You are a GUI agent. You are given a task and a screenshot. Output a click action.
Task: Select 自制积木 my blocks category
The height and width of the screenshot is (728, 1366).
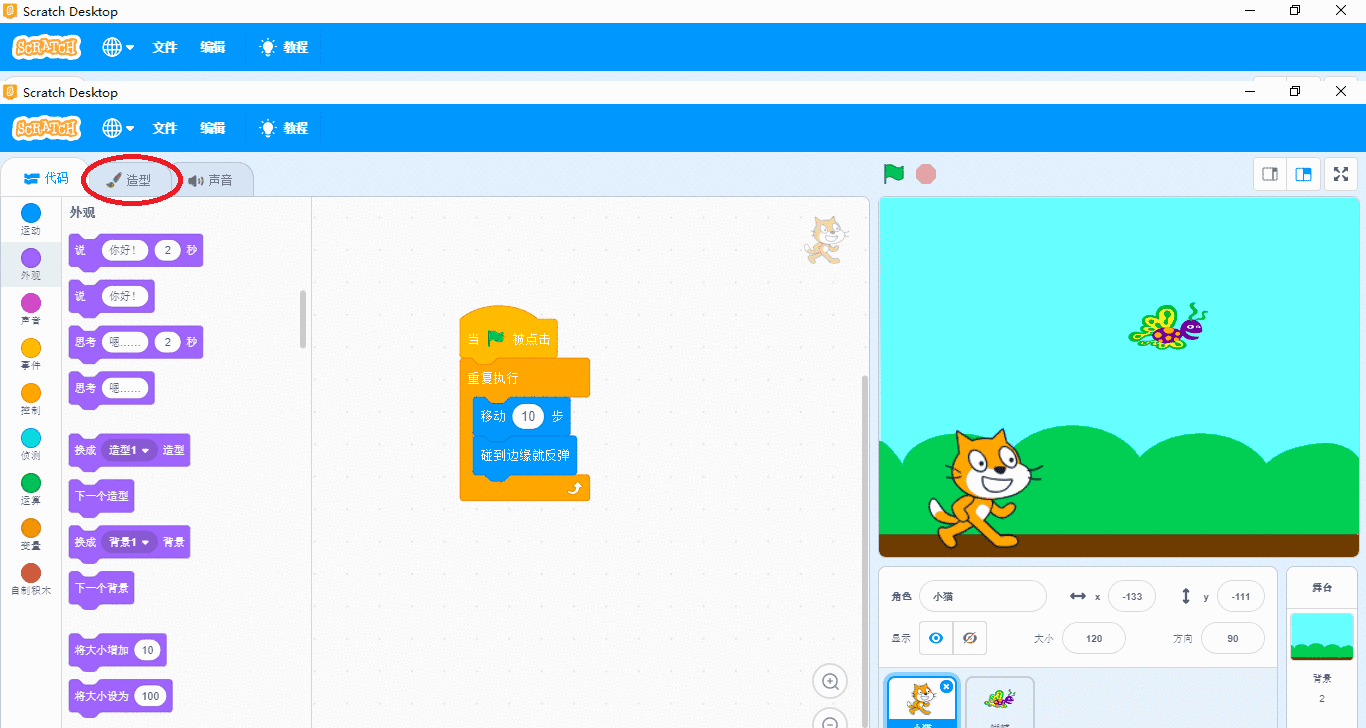point(31,579)
